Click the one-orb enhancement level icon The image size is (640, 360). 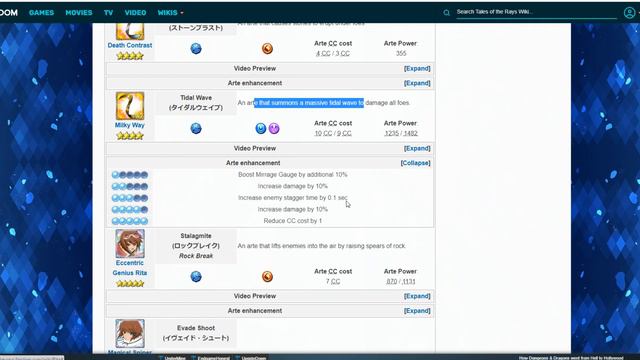pos(130,175)
